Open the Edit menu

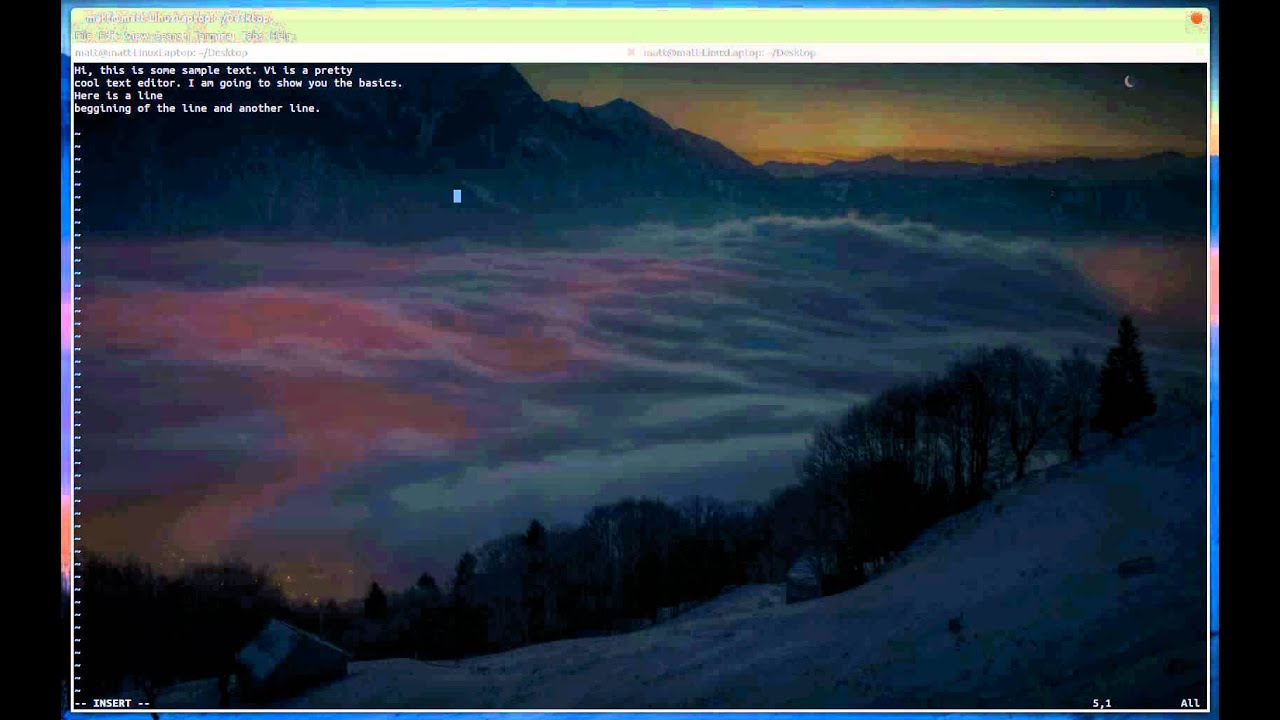click(105, 35)
